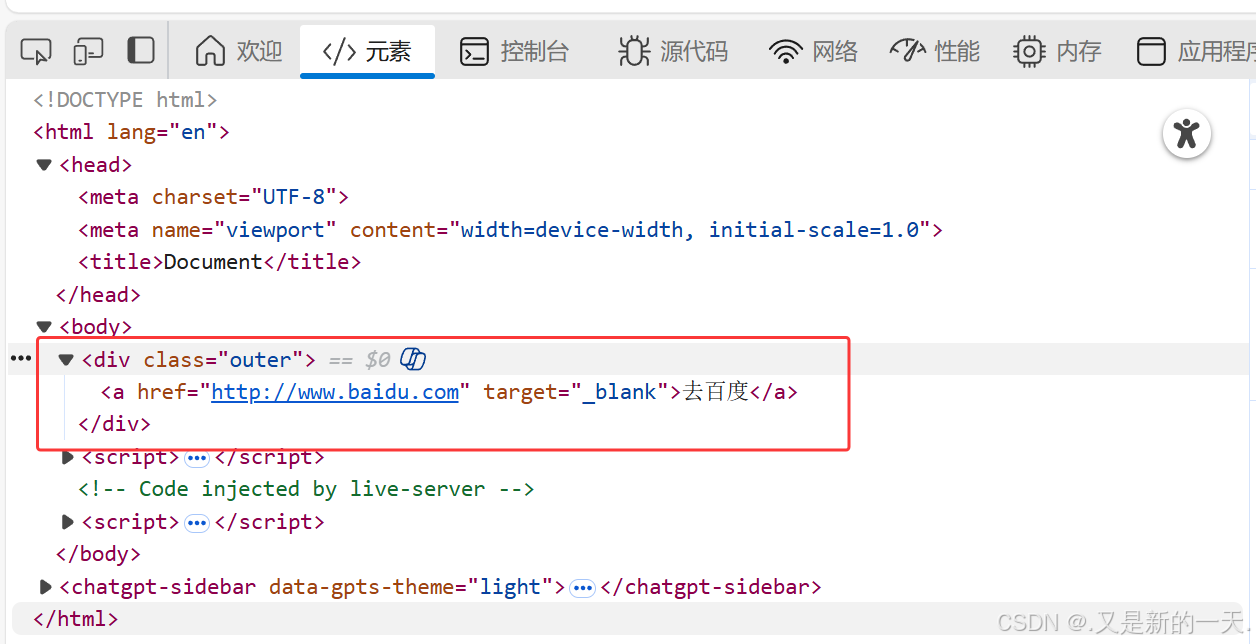1256x644 pixels.
Task: Open the http://www.baidu.com link
Action: (335, 392)
